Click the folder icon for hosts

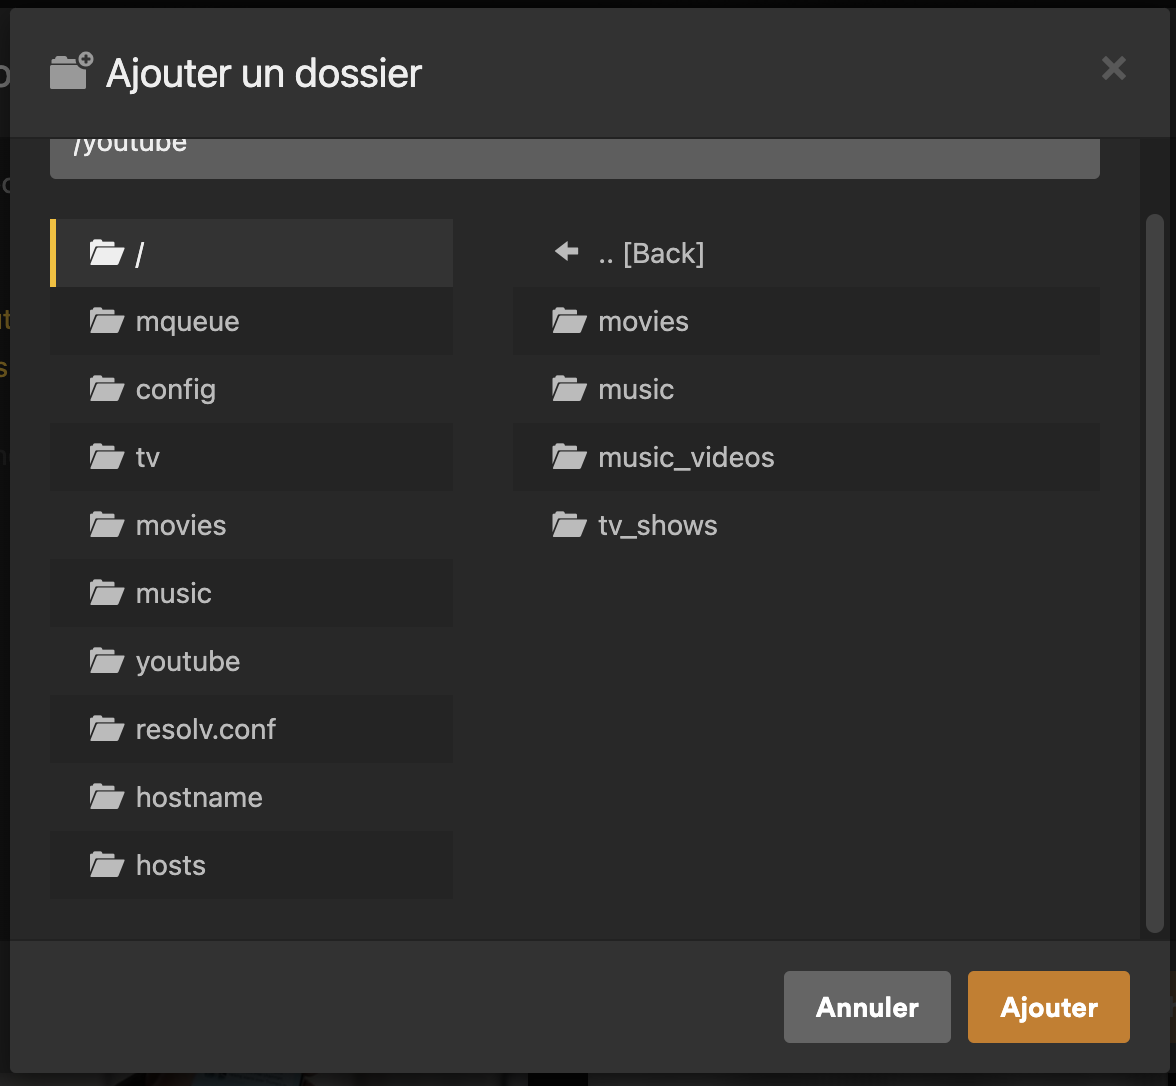106,865
